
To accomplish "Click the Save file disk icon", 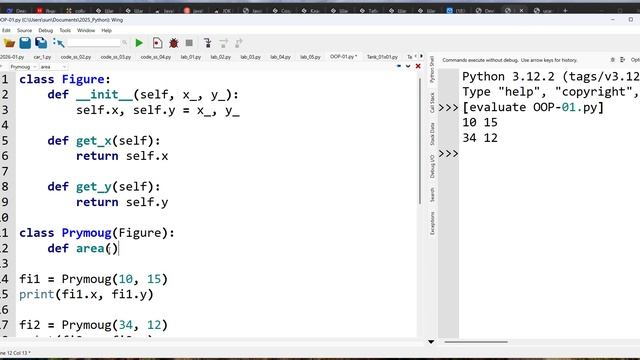I will 25,43.
